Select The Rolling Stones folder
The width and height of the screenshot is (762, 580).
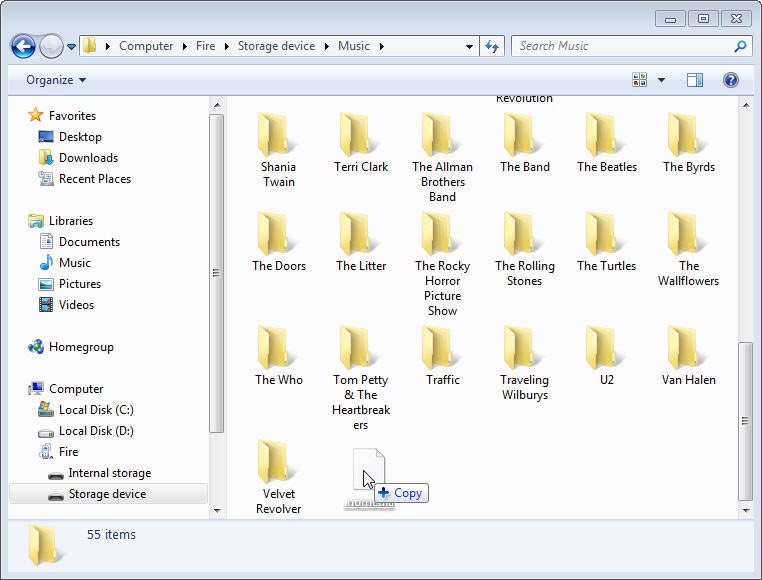click(x=524, y=249)
